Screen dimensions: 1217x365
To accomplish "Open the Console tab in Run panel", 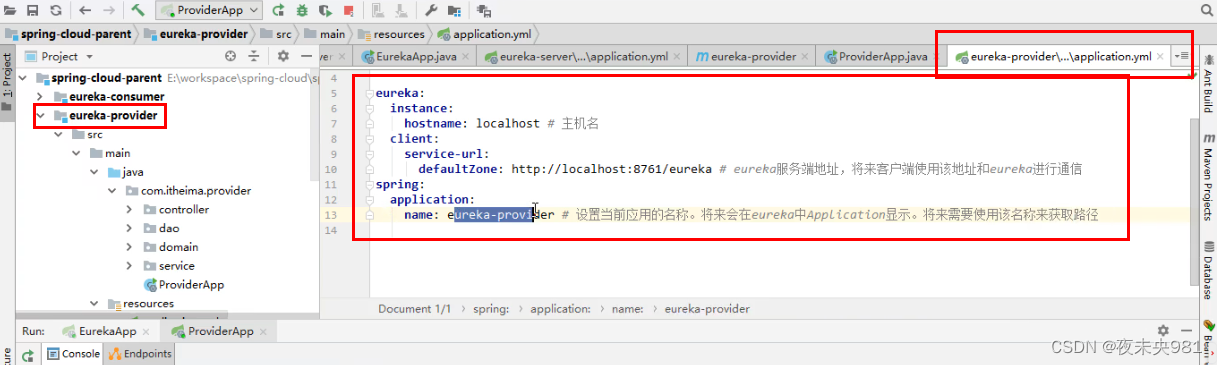I will (73, 354).
